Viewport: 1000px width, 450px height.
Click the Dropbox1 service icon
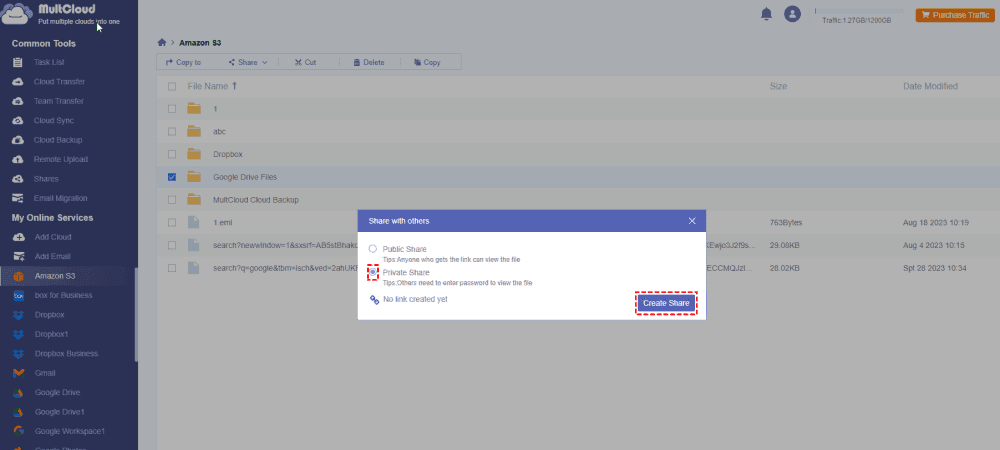click(19, 334)
